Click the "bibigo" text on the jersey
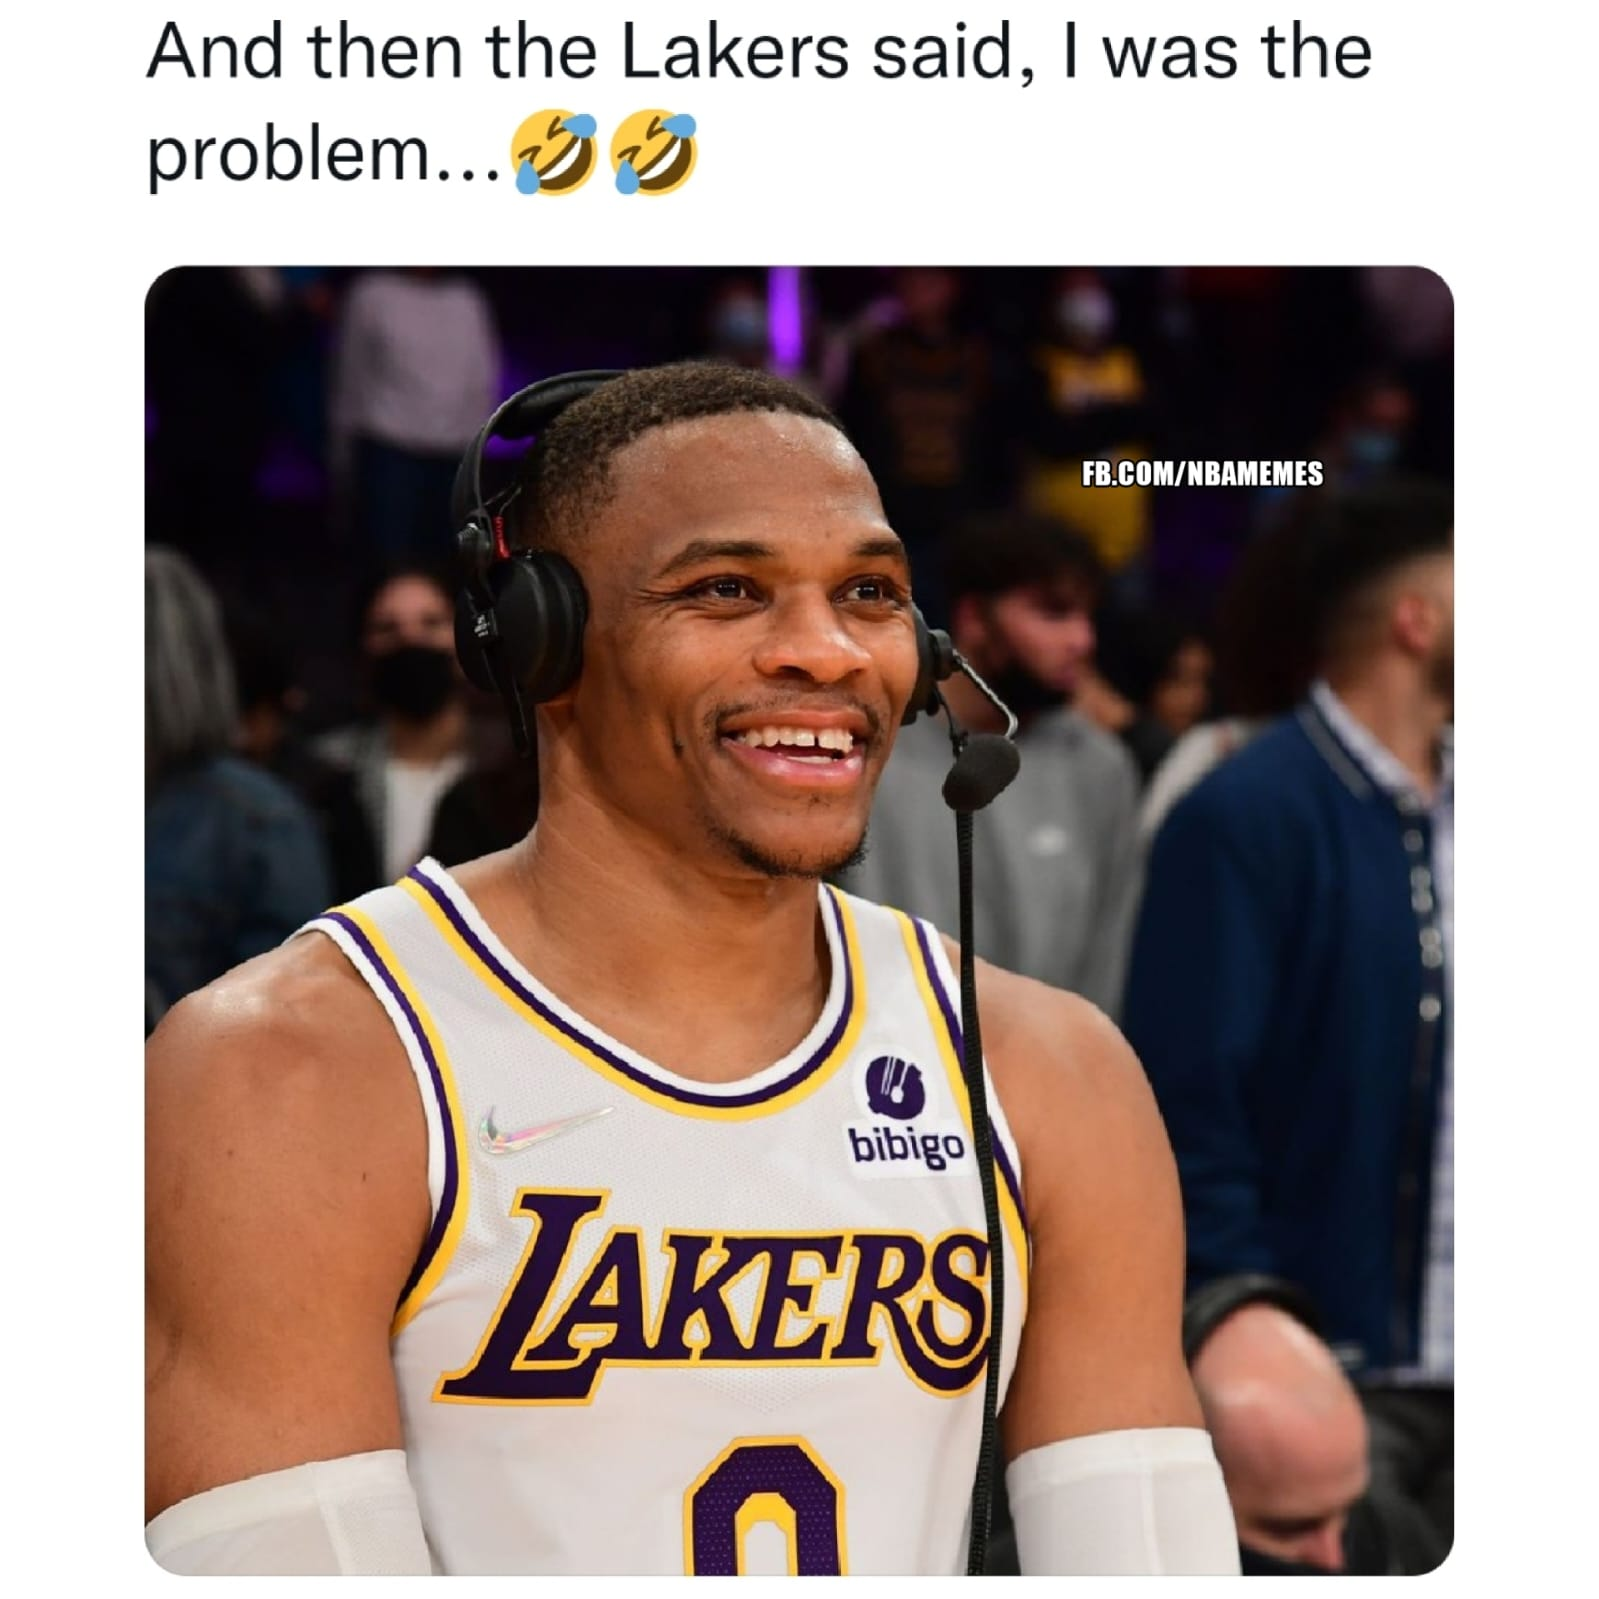This screenshot has height=1599, width=1599. pyautogui.click(x=906, y=1147)
